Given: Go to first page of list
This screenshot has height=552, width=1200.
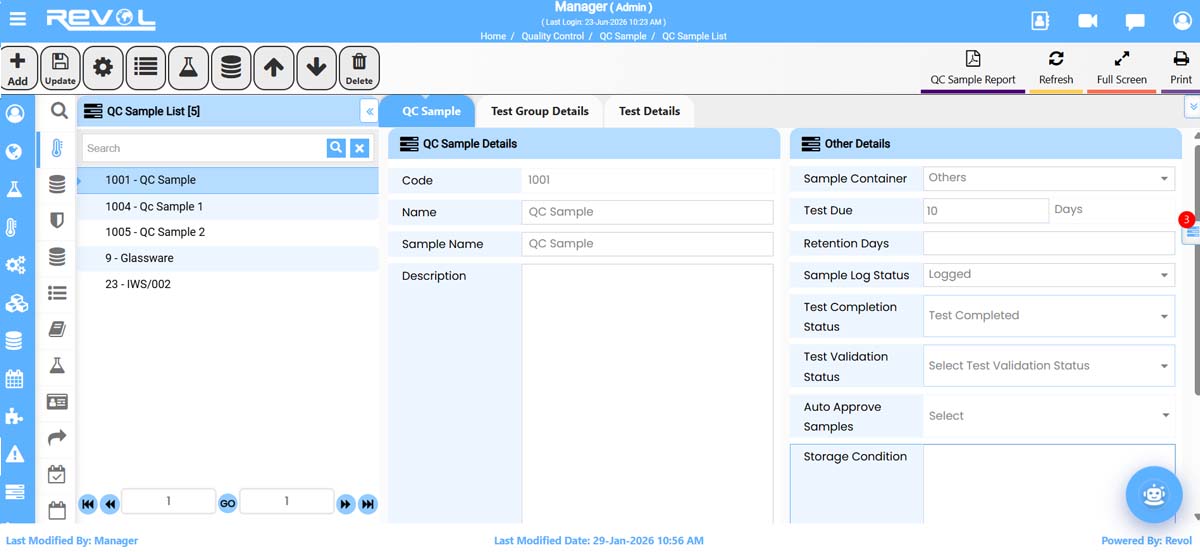Looking at the screenshot, I should click(88, 504).
